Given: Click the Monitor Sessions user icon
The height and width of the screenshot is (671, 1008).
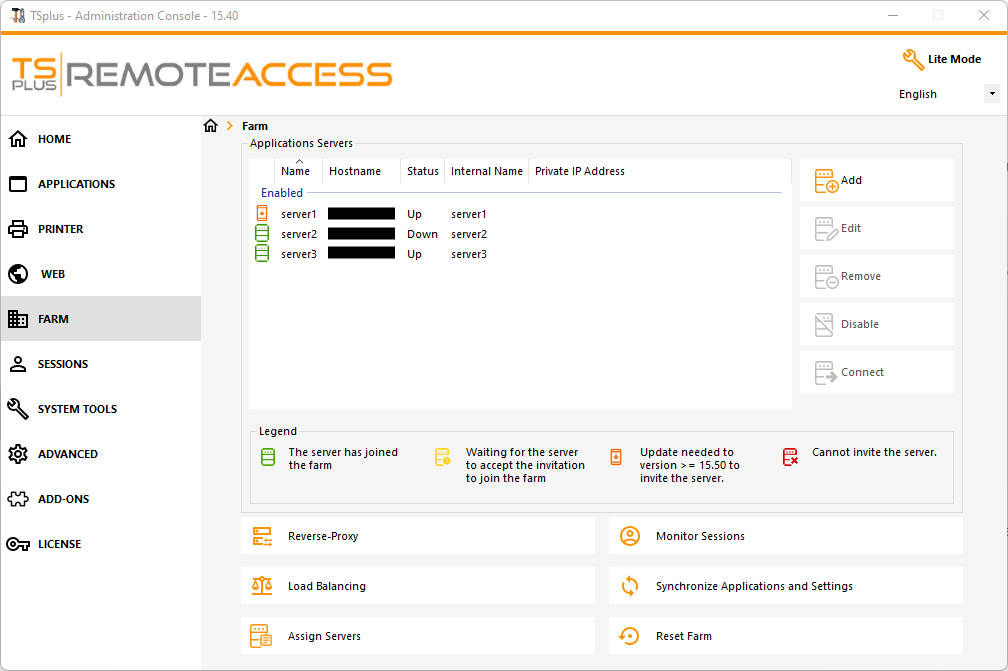Looking at the screenshot, I should tap(630, 537).
